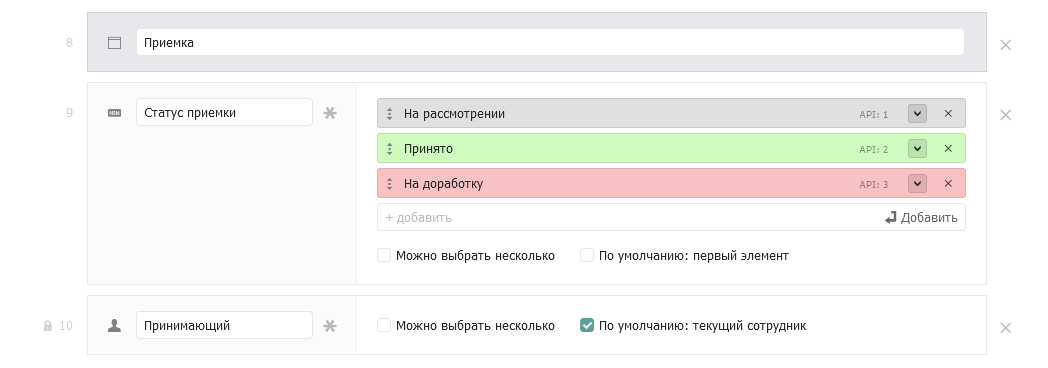This screenshot has width=1048, height=368.
Task: Enable Можно выбрать несколько for Статус приемки
Action: coord(384,255)
